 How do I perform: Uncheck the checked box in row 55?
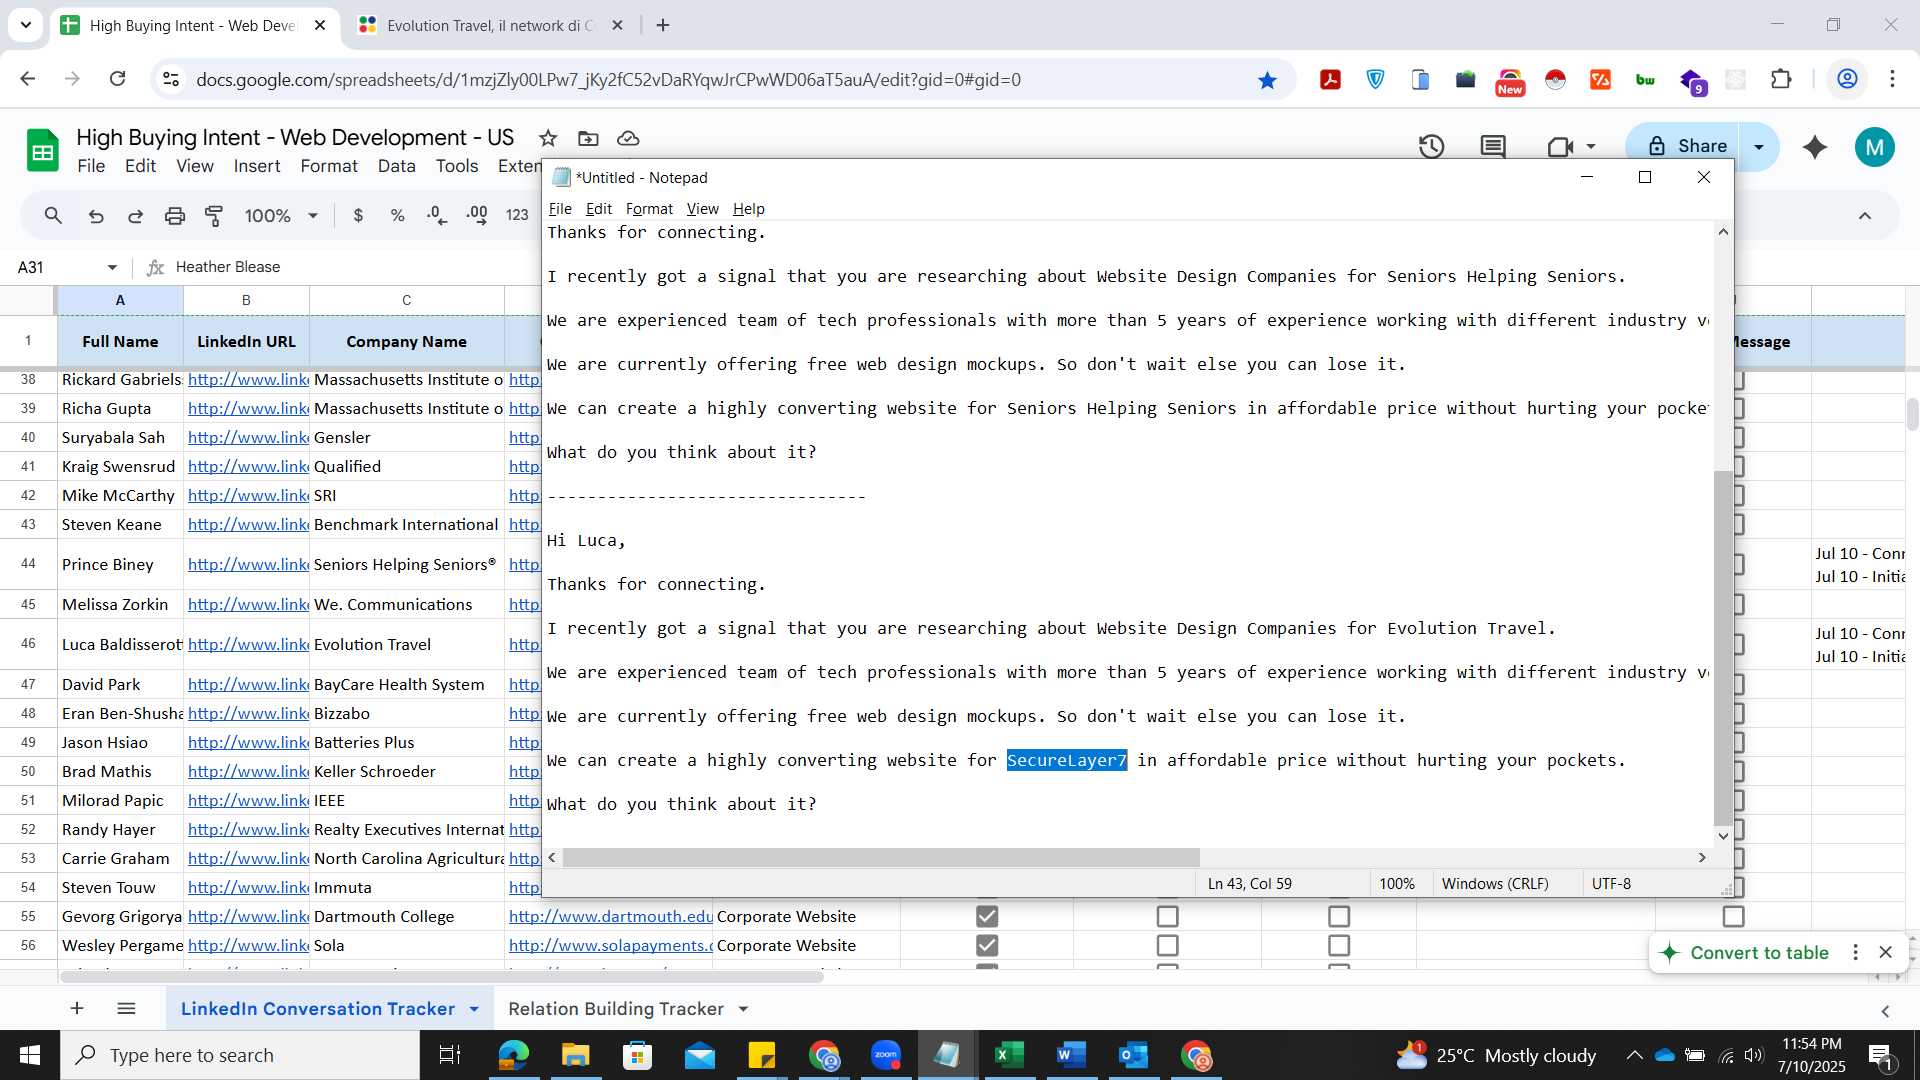pyautogui.click(x=987, y=916)
